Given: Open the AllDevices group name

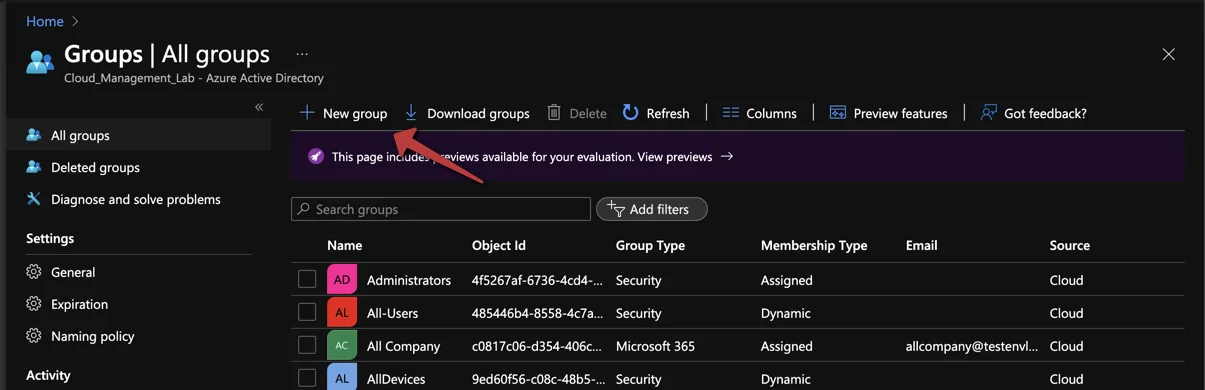Looking at the screenshot, I should 396,379.
